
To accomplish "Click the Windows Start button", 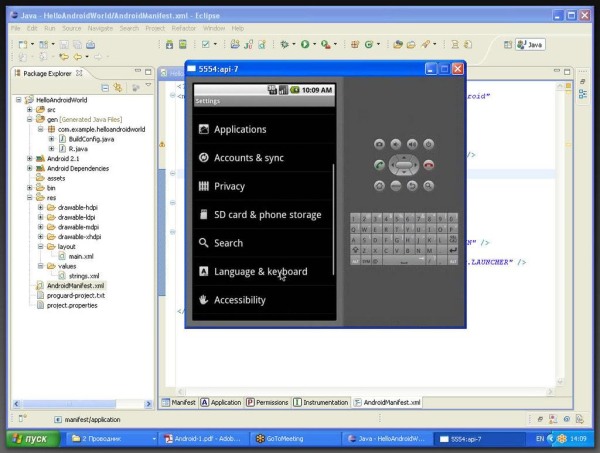I will coord(30,439).
